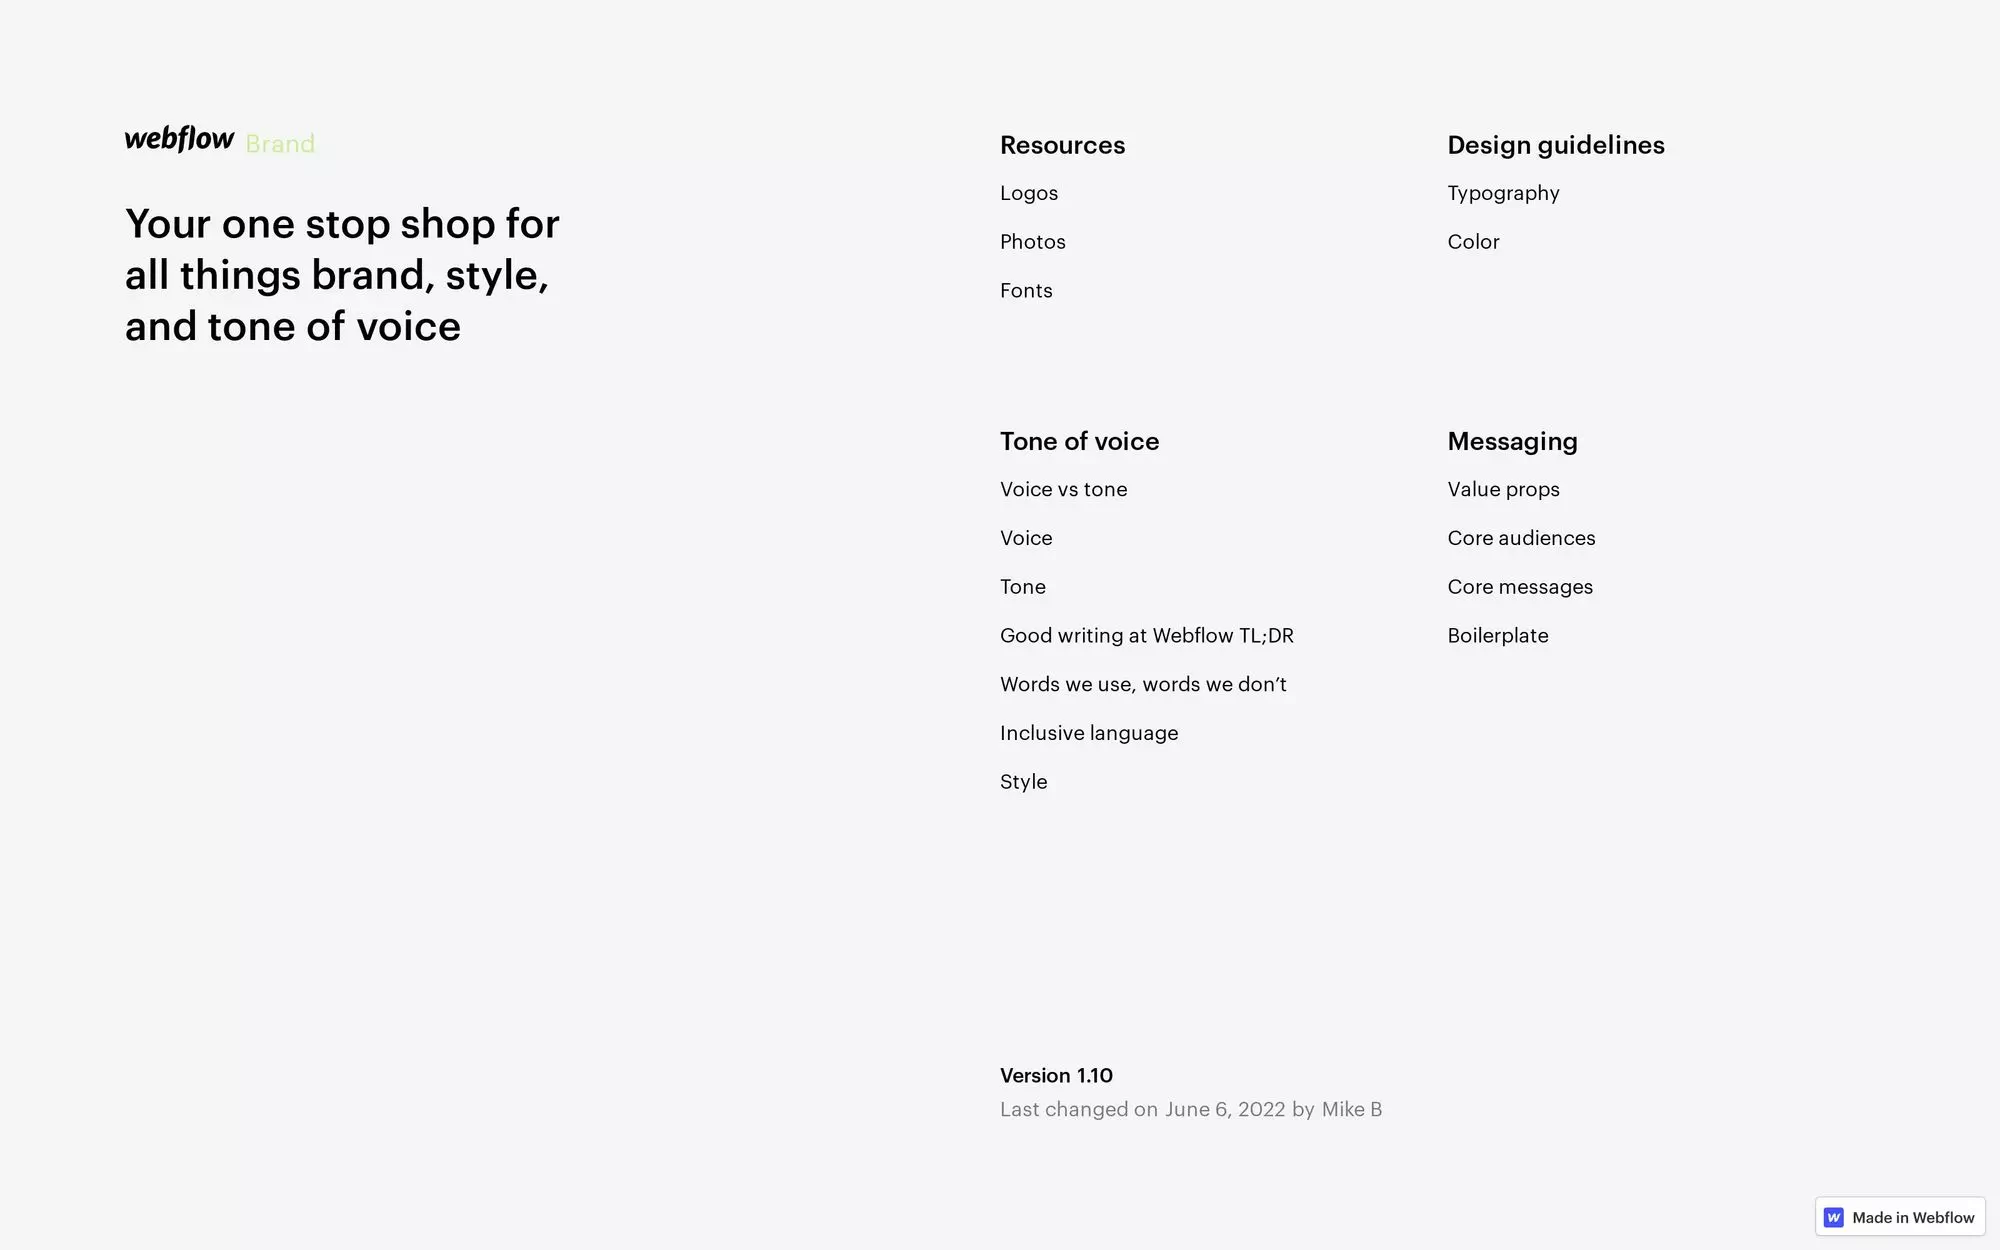This screenshot has height=1250, width=2000.
Task: Open the Boilerplate page
Action: pyautogui.click(x=1497, y=635)
